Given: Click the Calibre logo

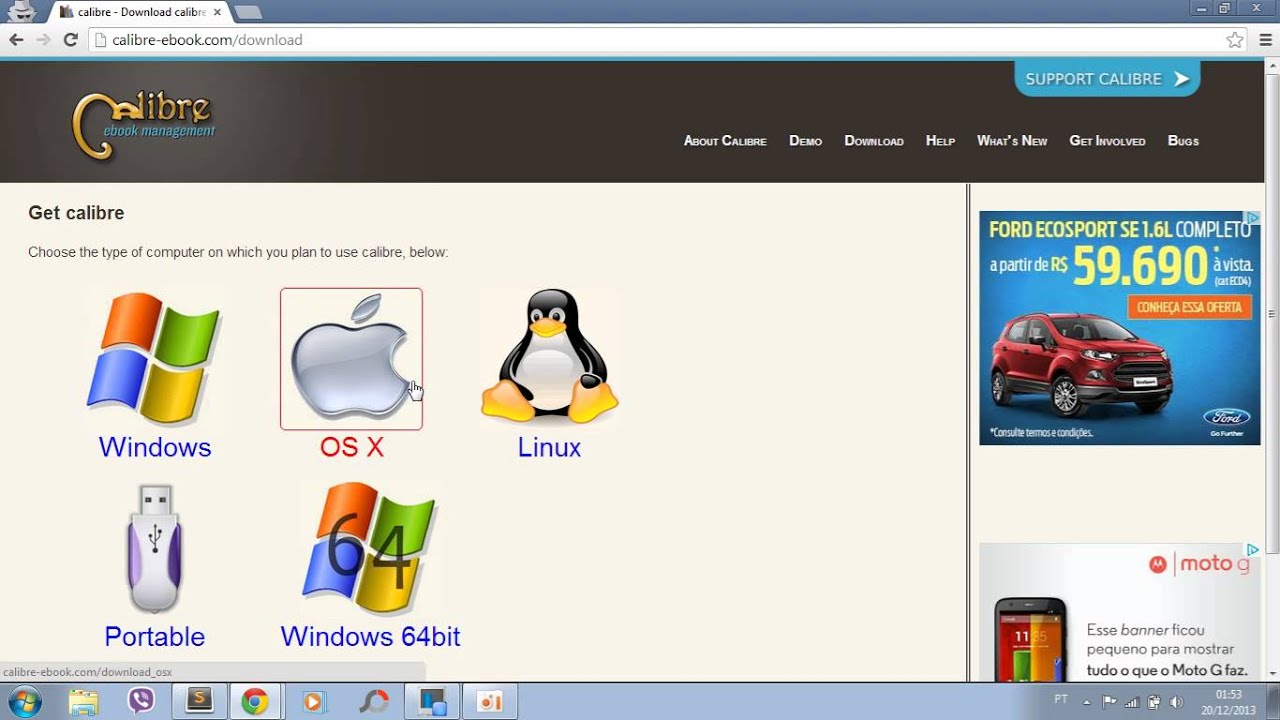Looking at the screenshot, I should coord(144,124).
